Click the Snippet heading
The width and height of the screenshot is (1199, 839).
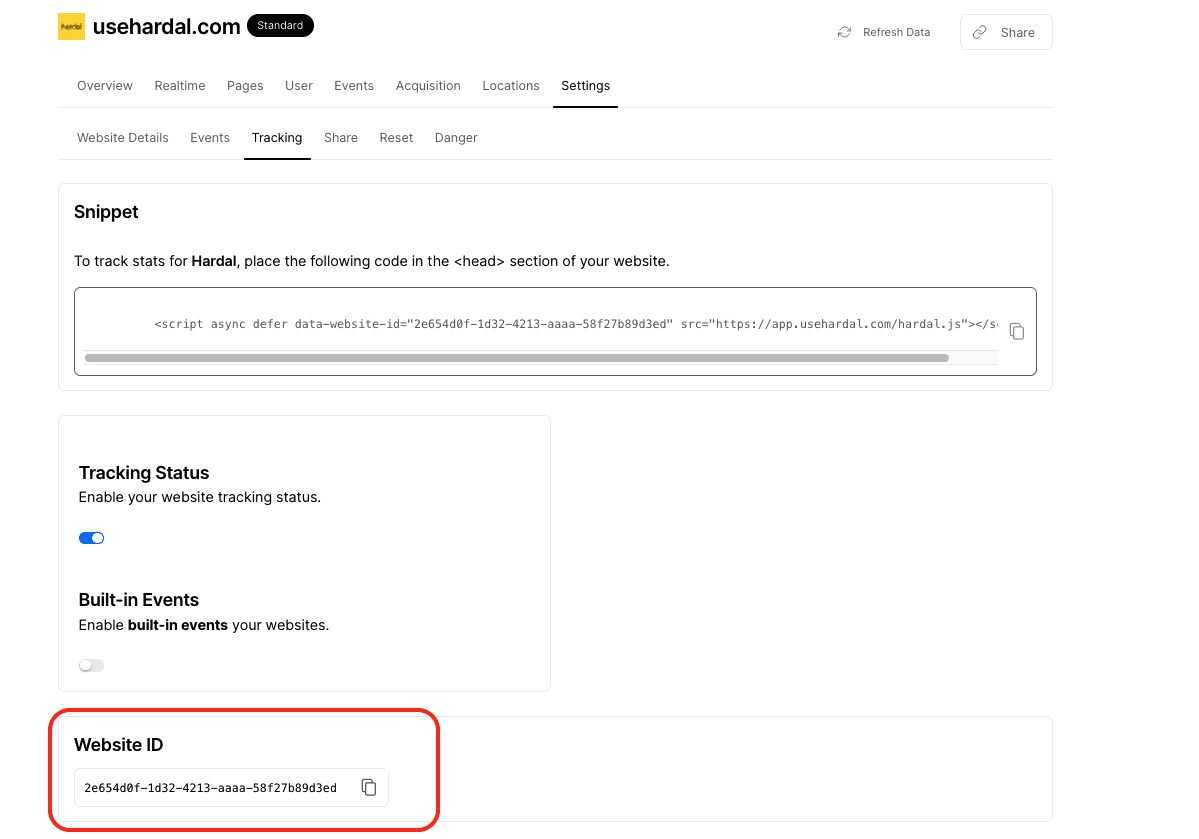tap(106, 212)
